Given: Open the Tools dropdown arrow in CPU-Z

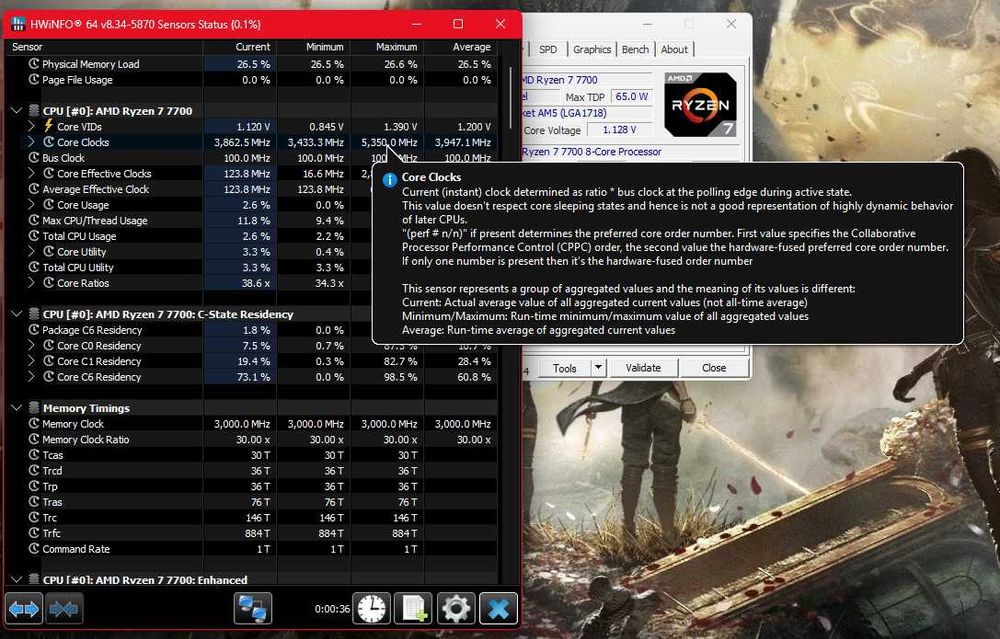Looking at the screenshot, I should 598,367.
